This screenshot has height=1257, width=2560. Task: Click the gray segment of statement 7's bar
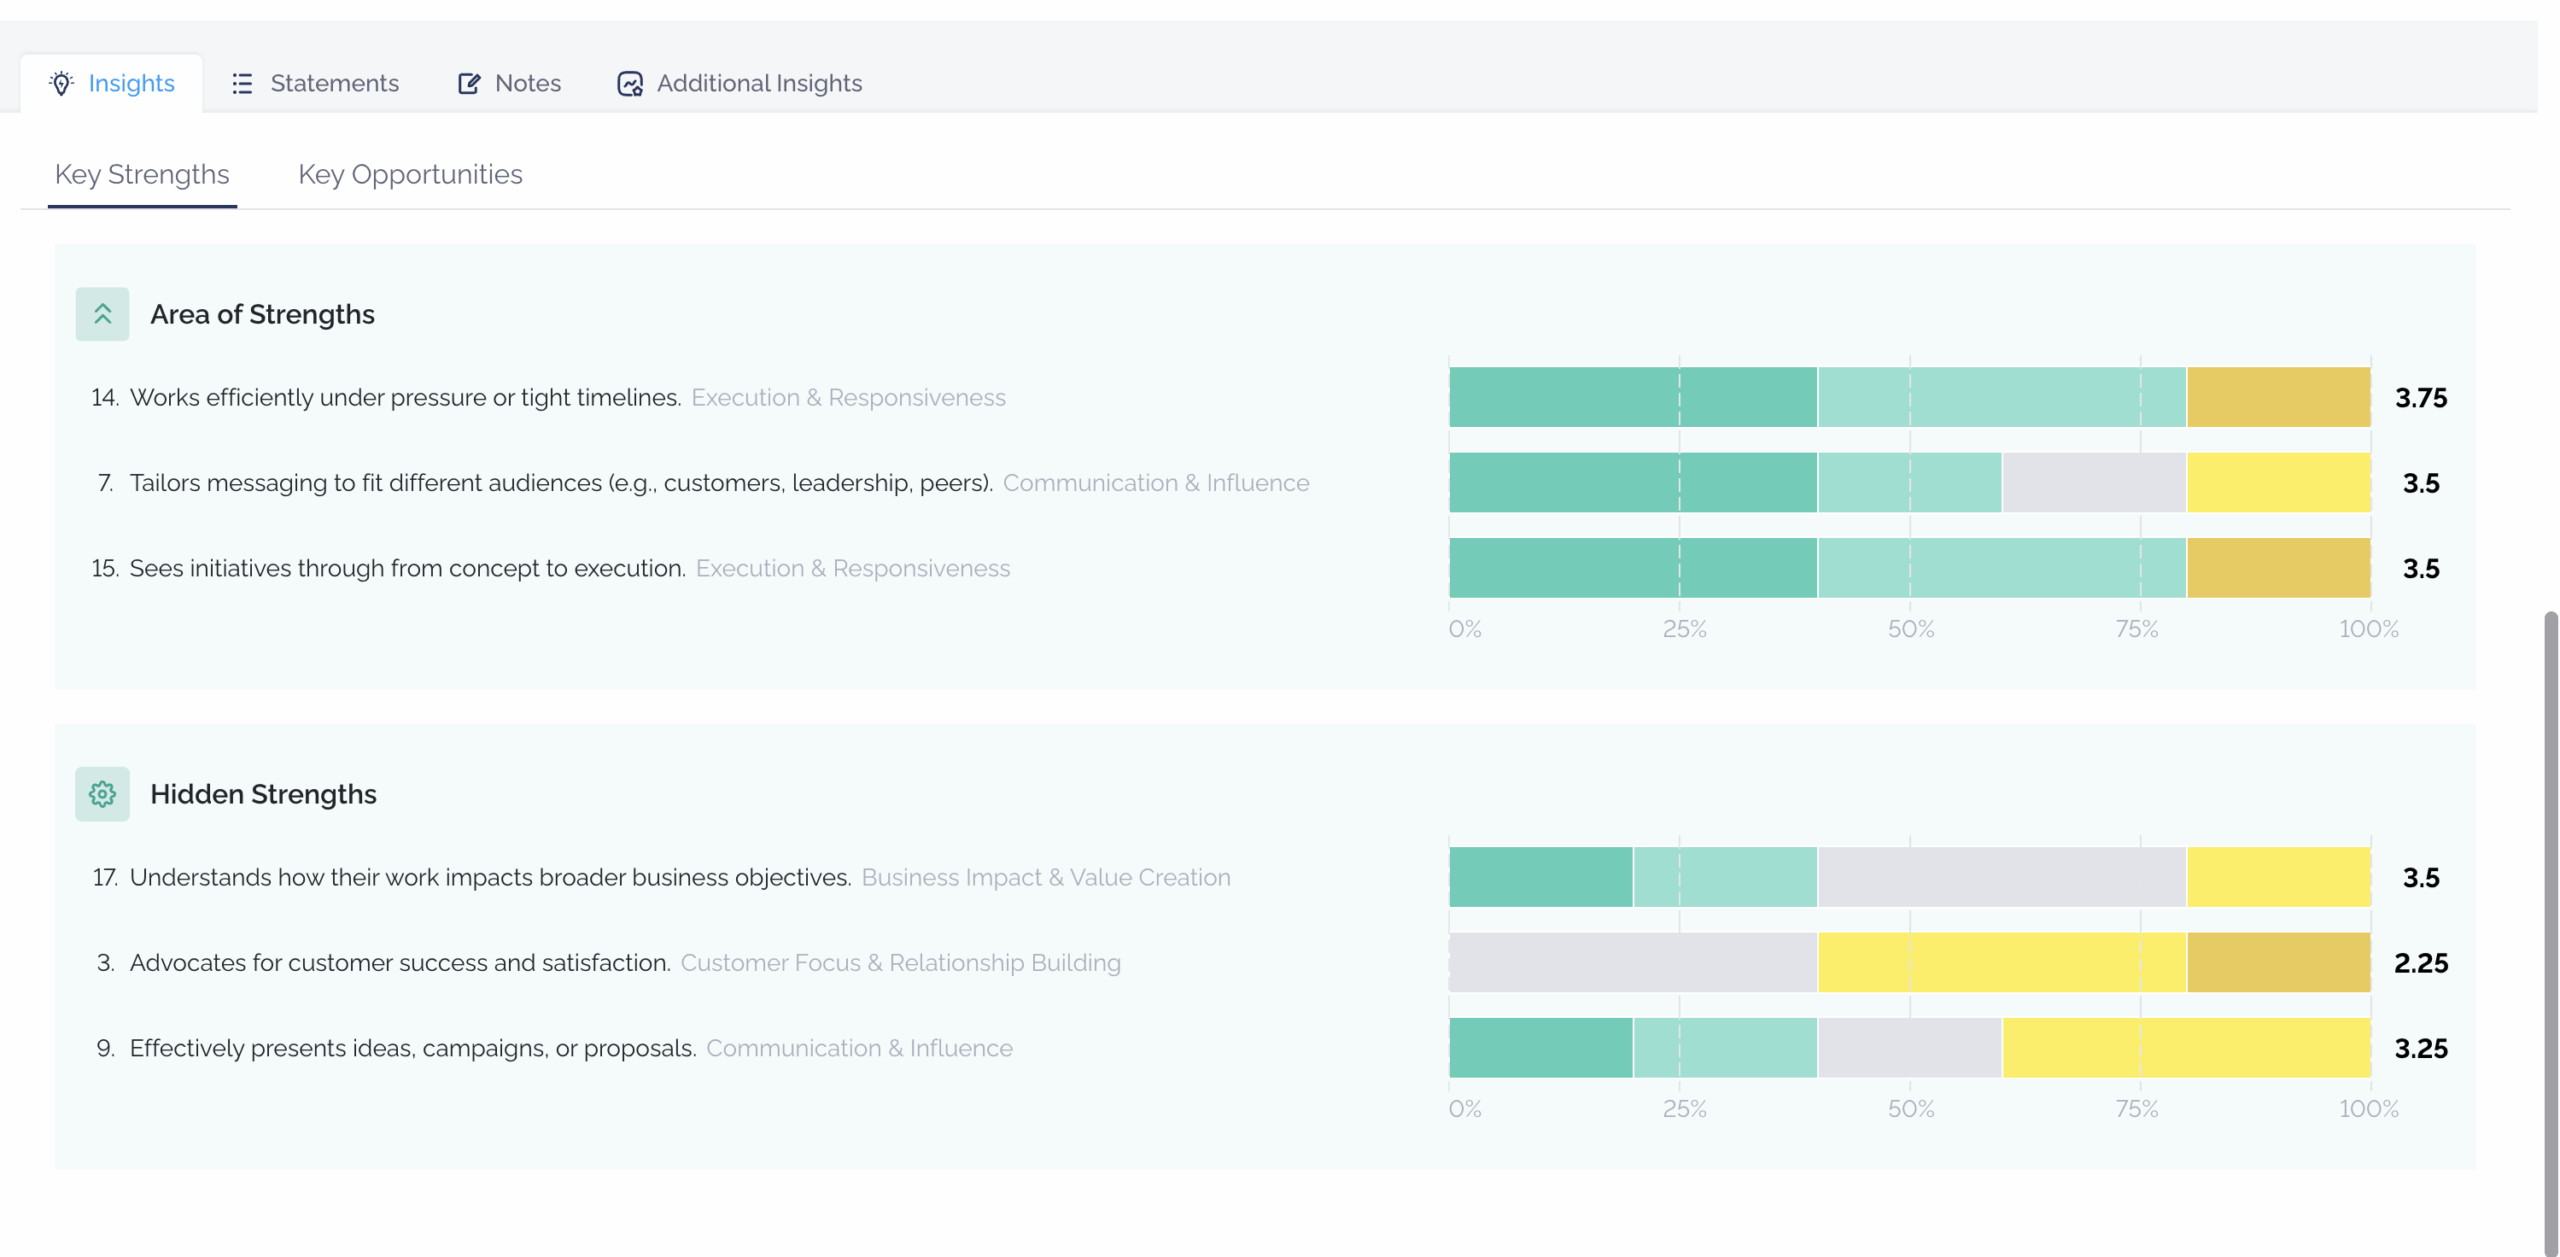tap(2094, 482)
